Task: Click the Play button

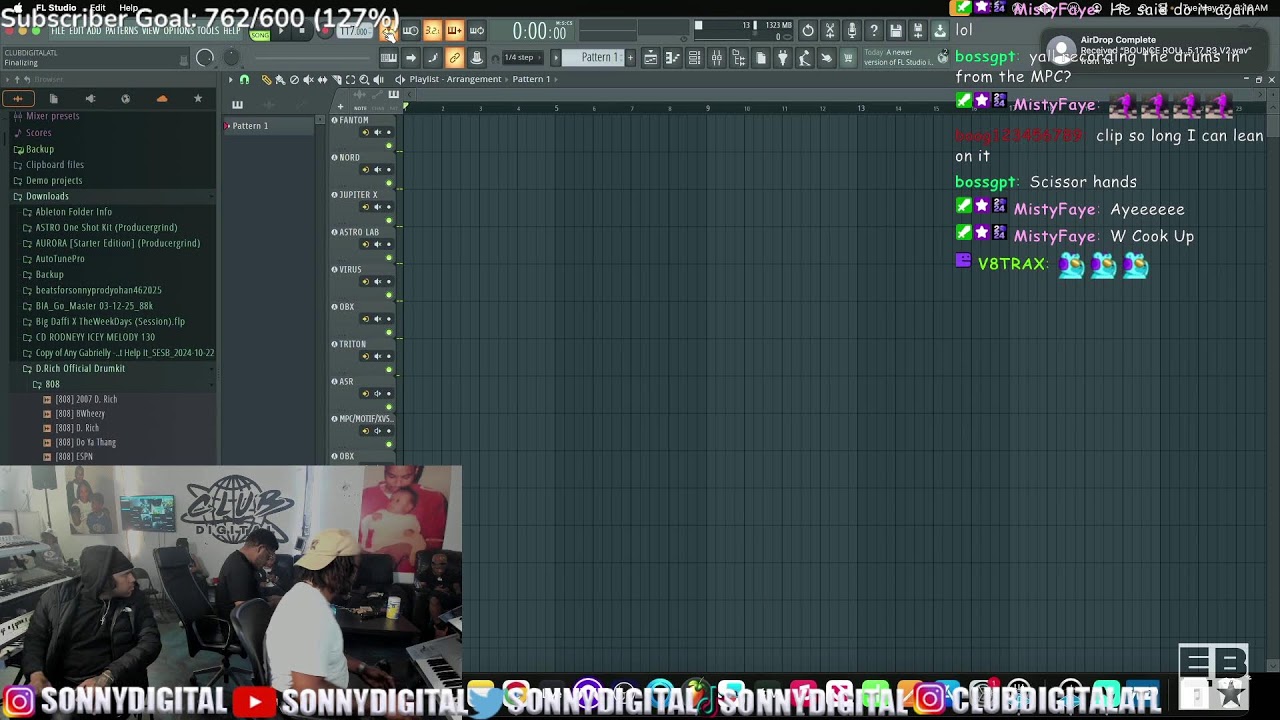Action: point(281,31)
